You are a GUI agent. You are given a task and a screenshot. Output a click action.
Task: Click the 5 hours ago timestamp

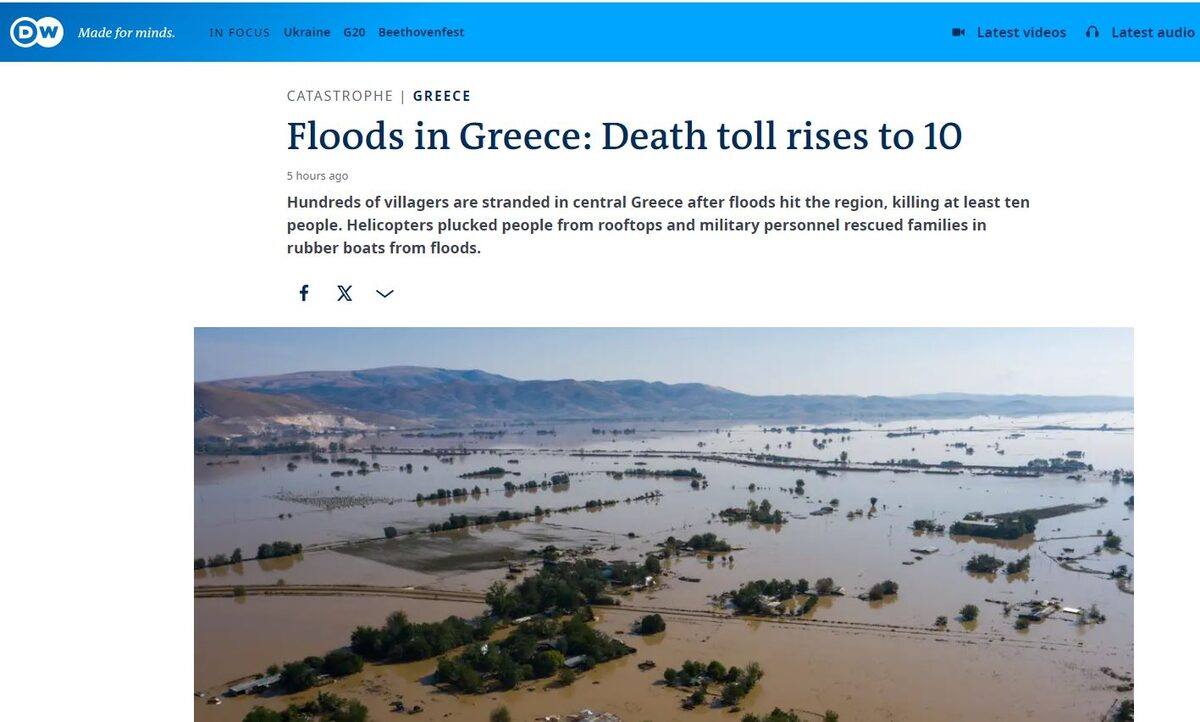[x=317, y=176]
